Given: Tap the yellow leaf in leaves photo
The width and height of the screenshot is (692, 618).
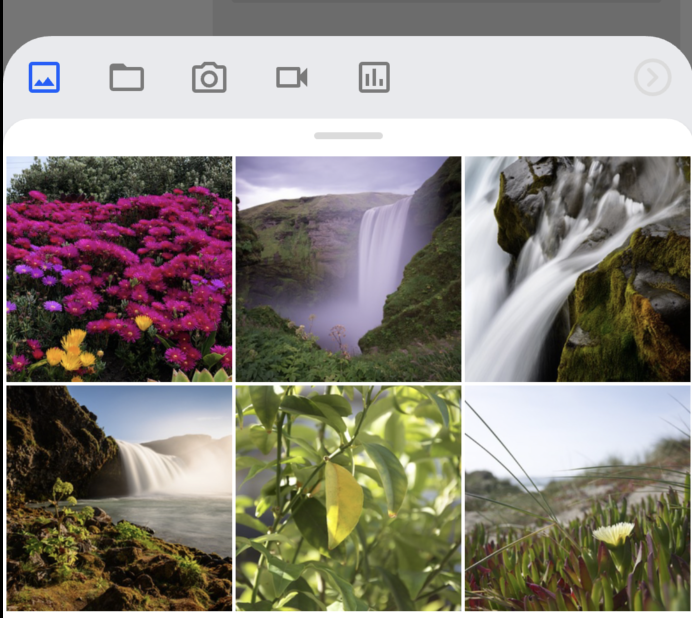Looking at the screenshot, I should click(343, 502).
